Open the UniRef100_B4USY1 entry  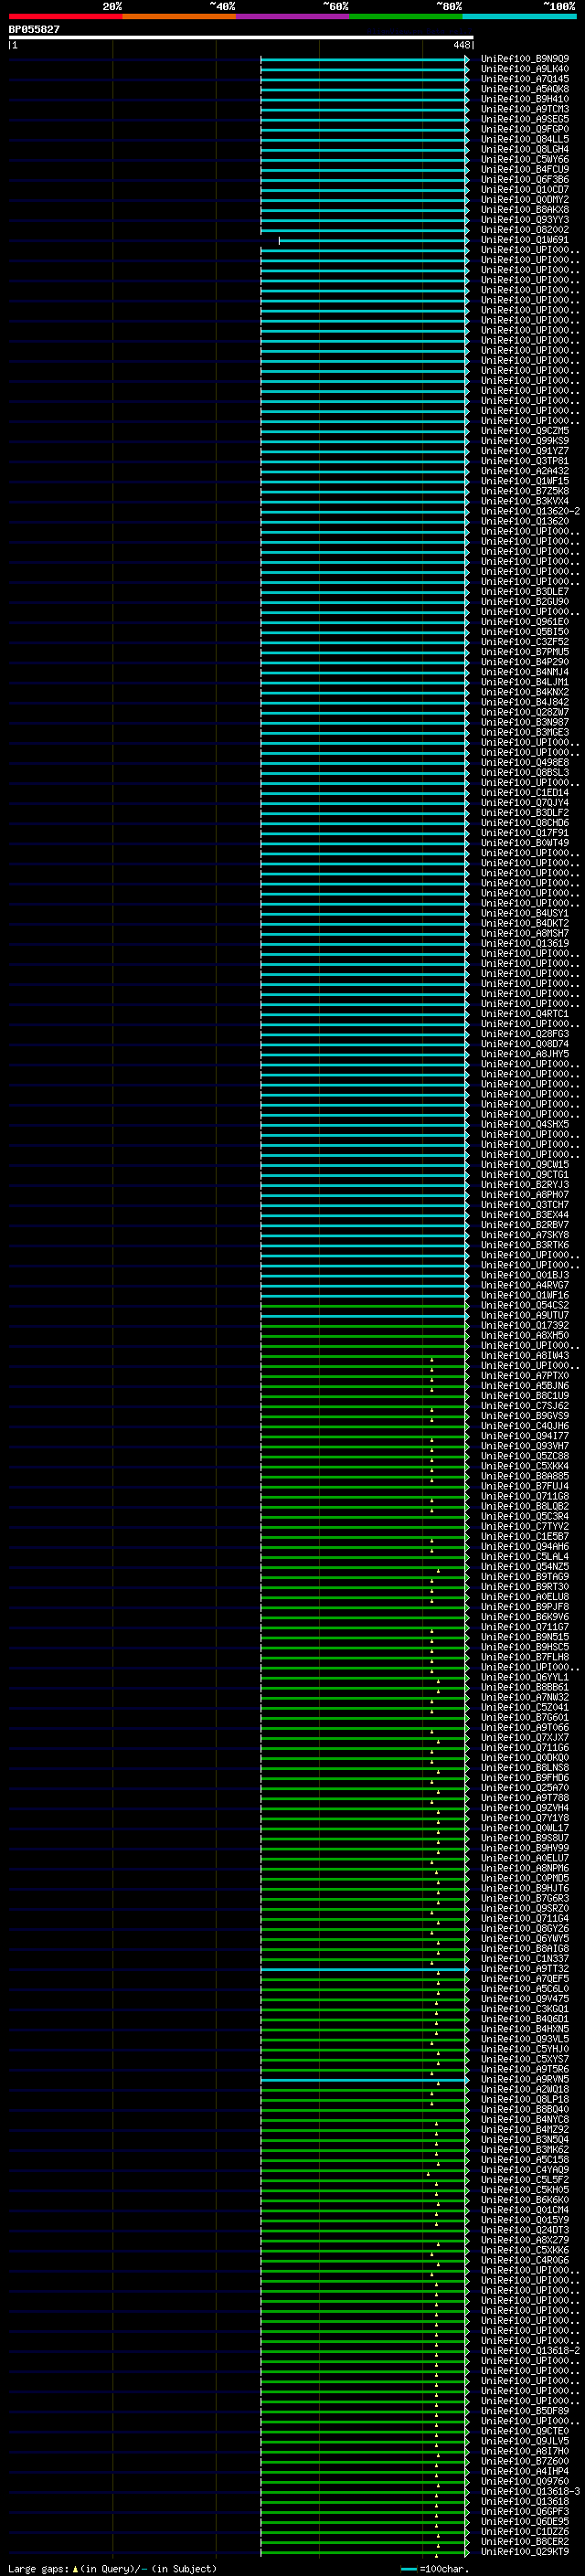[524, 913]
